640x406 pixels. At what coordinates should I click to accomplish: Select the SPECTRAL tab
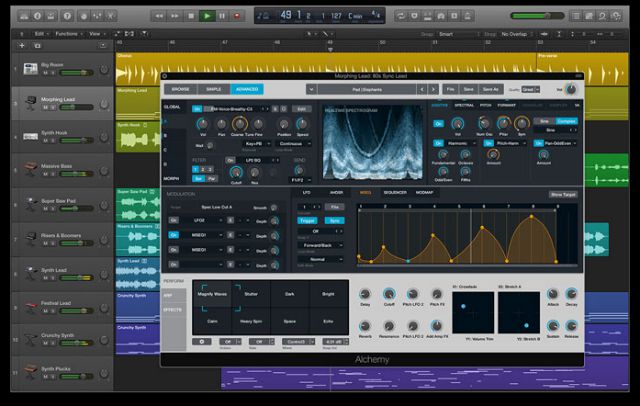464,105
